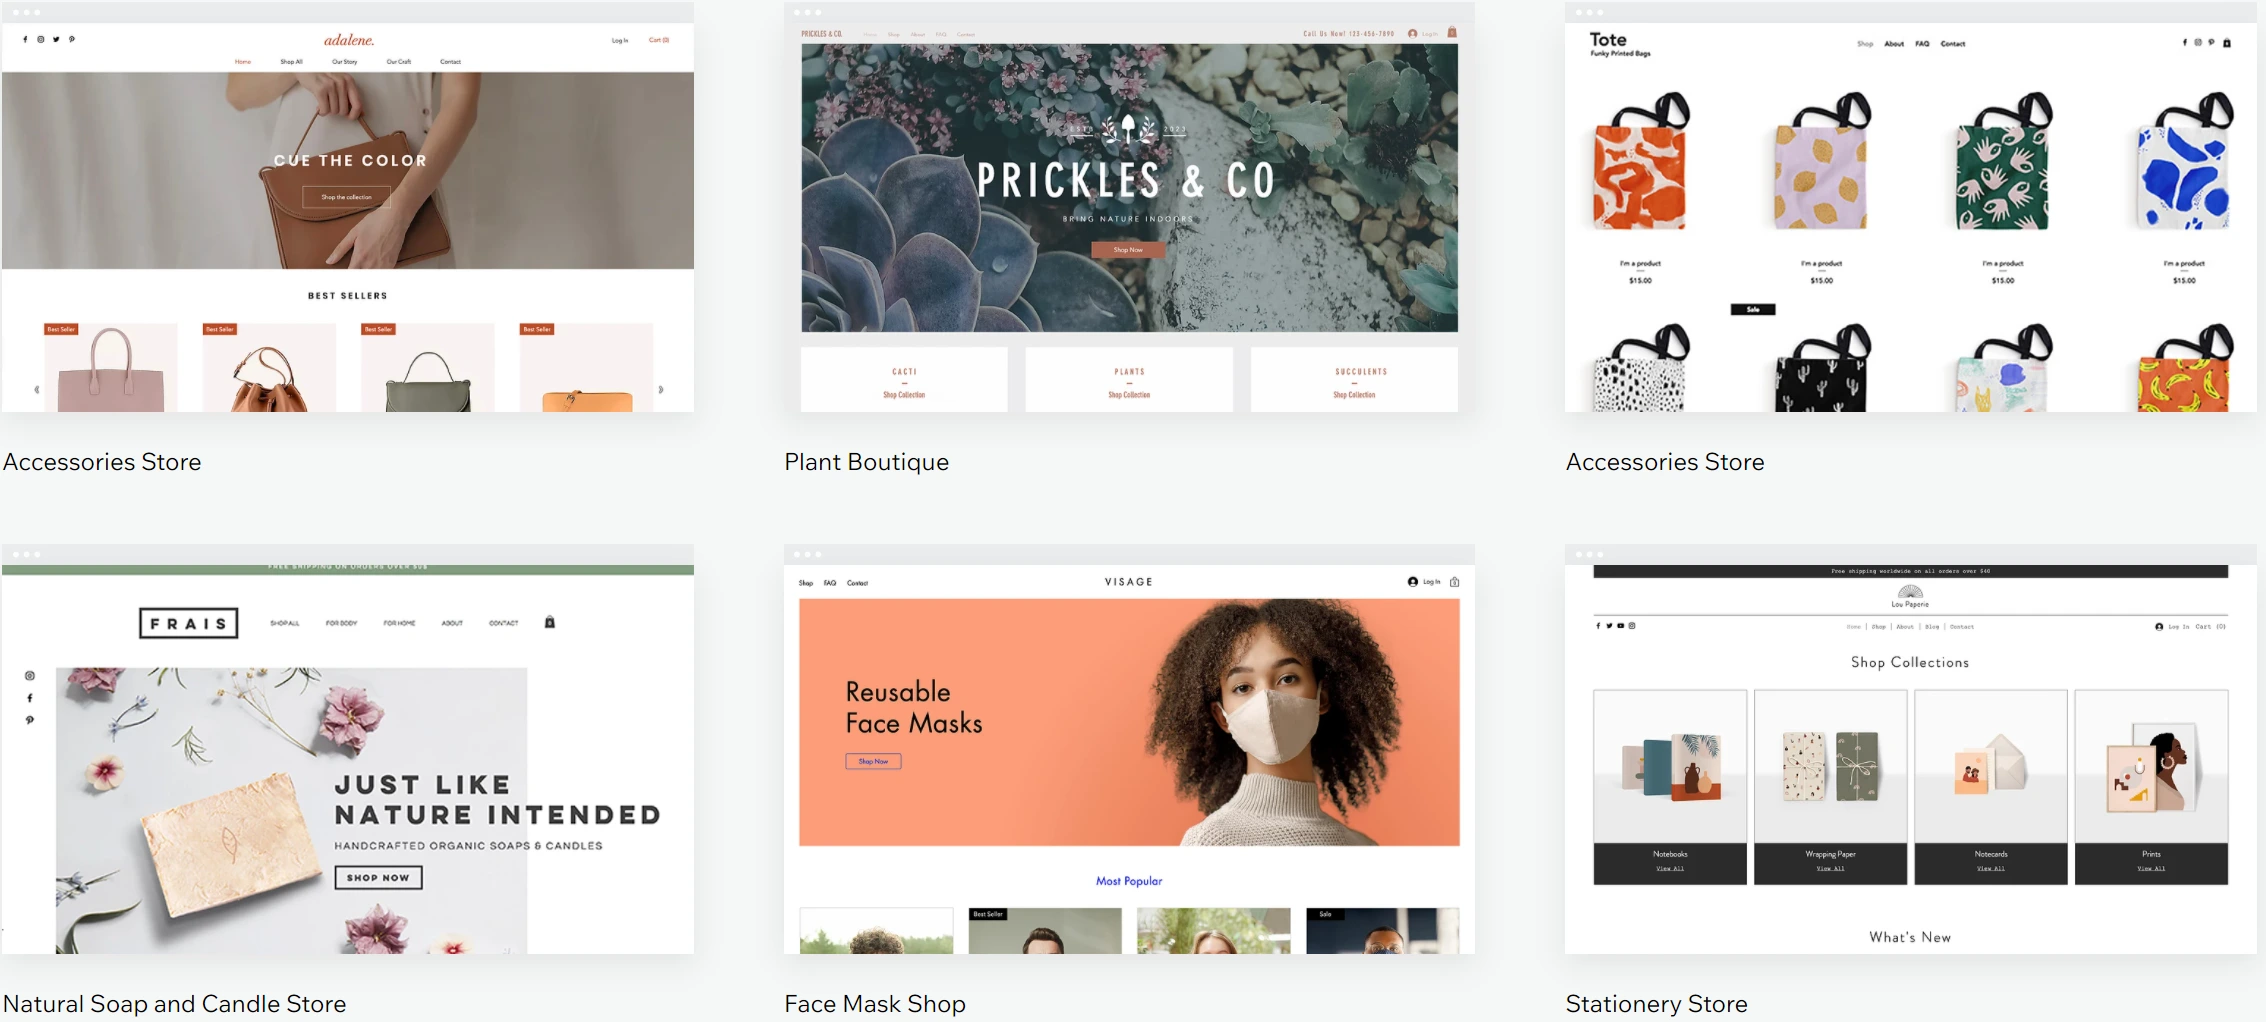Viewport: 2266px width, 1022px height.
Task: Click Shop Now on Reusable Face Masks banner
Action: pyautogui.click(x=873, y=762)
